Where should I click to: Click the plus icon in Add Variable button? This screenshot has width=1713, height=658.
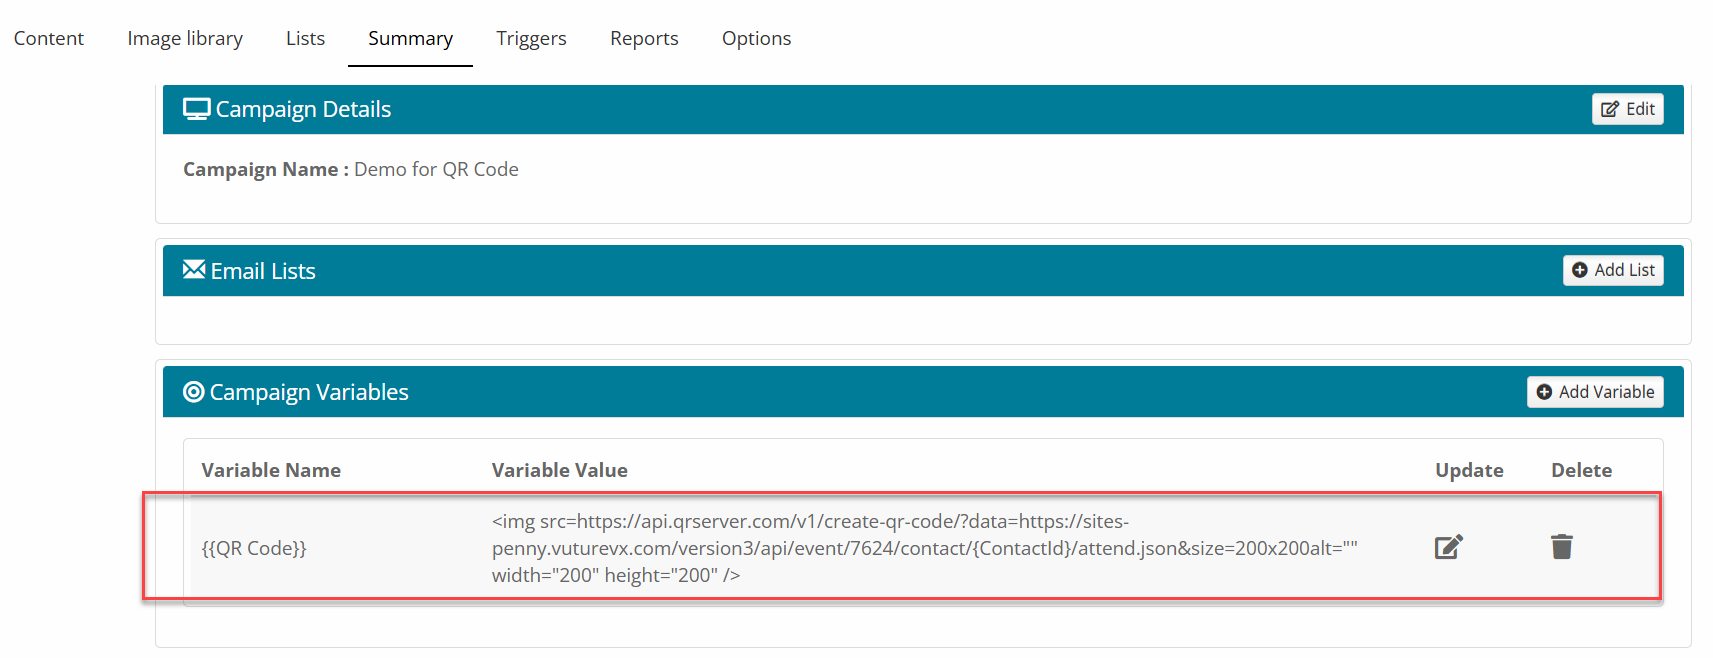(x=1544, y=392)
